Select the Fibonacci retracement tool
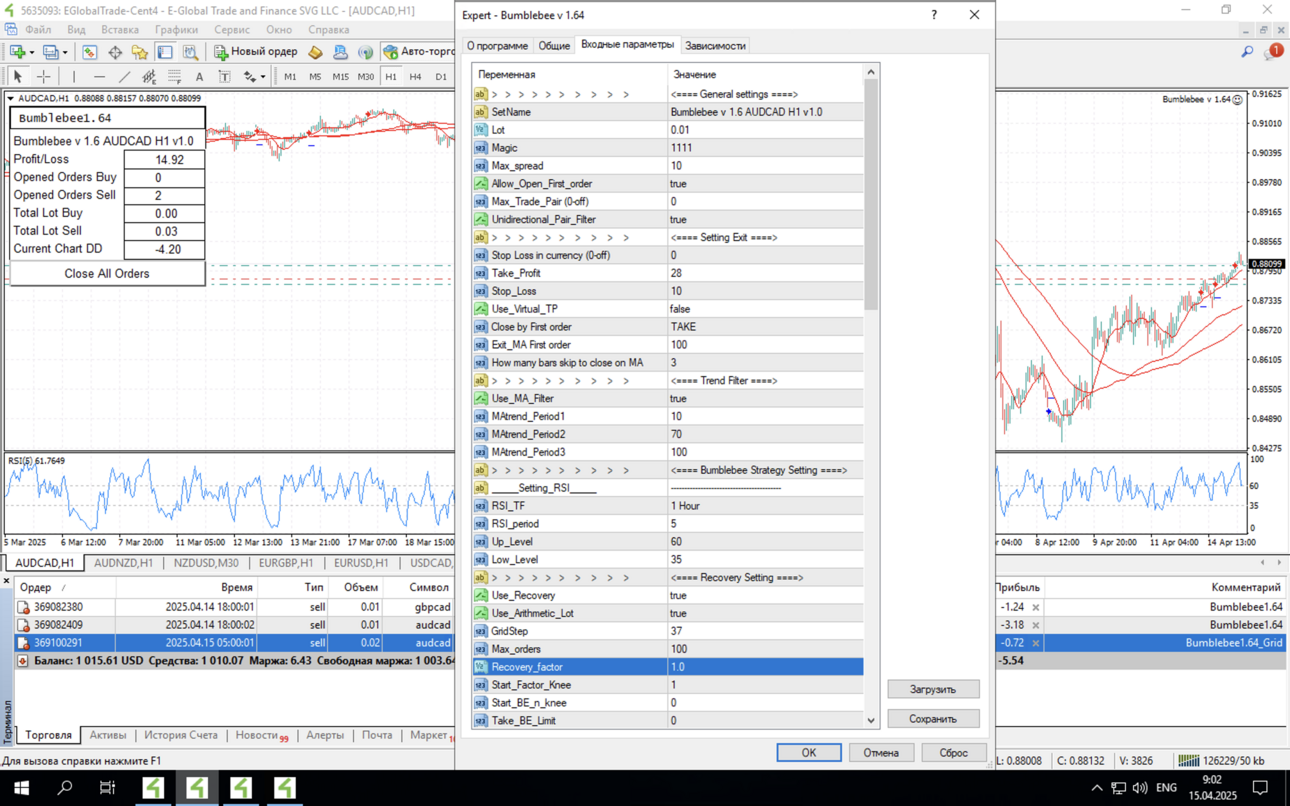The height and width of the screenshot is (806, 1290). (x=174, y=77)
